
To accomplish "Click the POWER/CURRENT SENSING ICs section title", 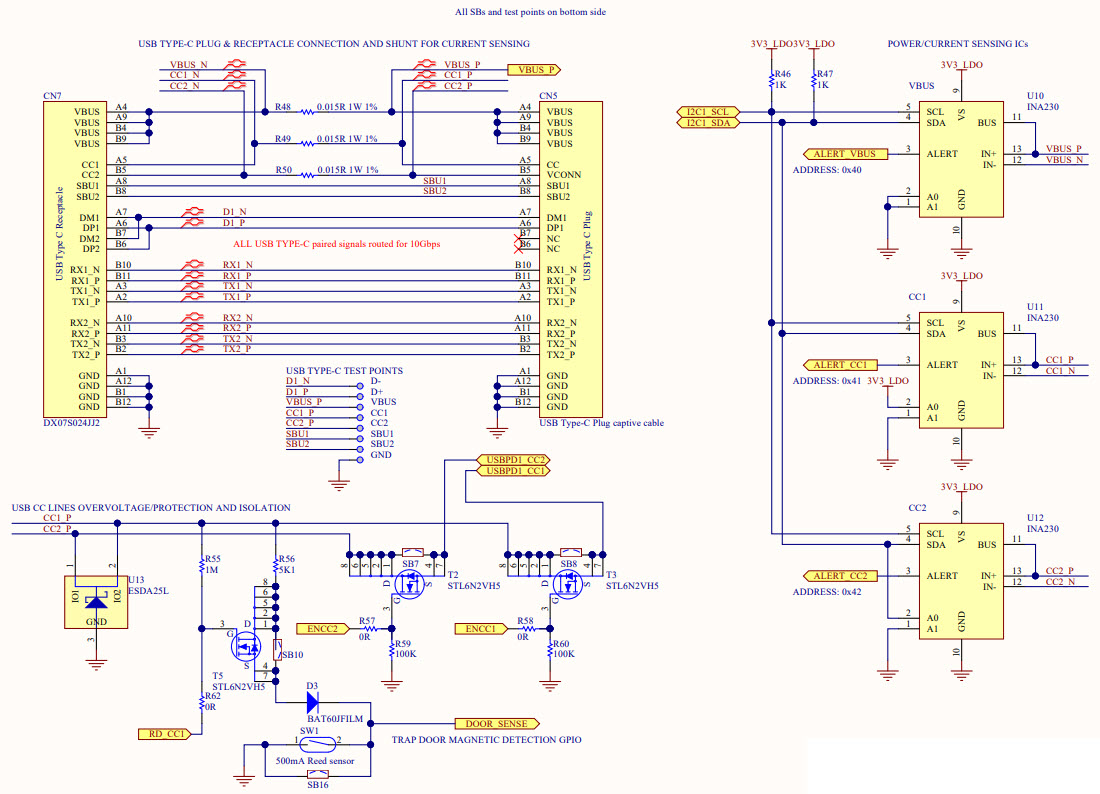I will pos(957,43).
